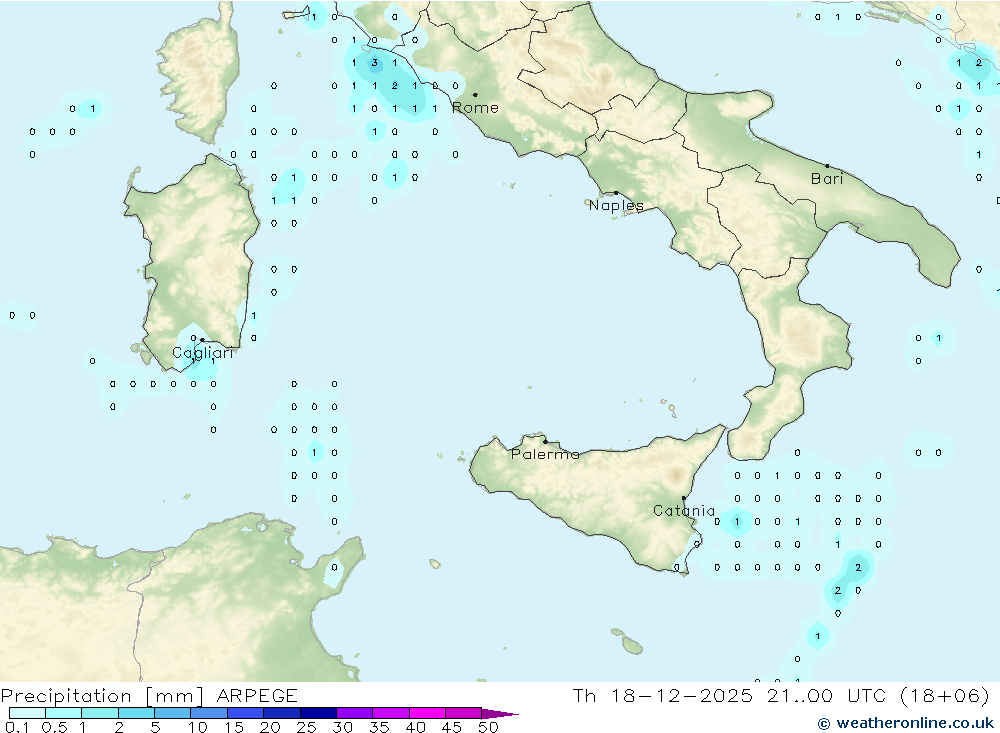Viewport: 1000px width, 733px height.
Task: Select the 1–2 mm legend color
Action: click(x=99, y=713)
